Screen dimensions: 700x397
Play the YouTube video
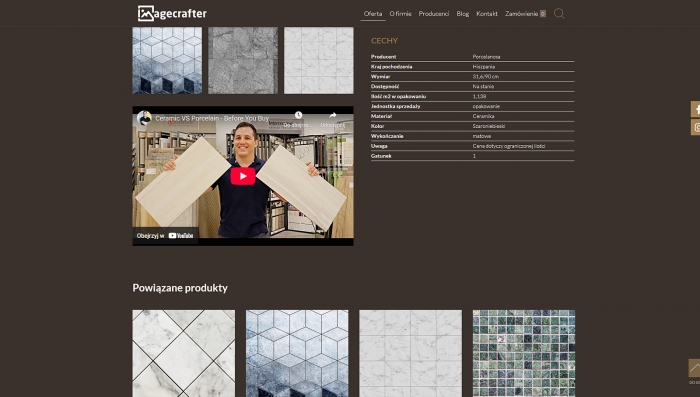point(243,176)
